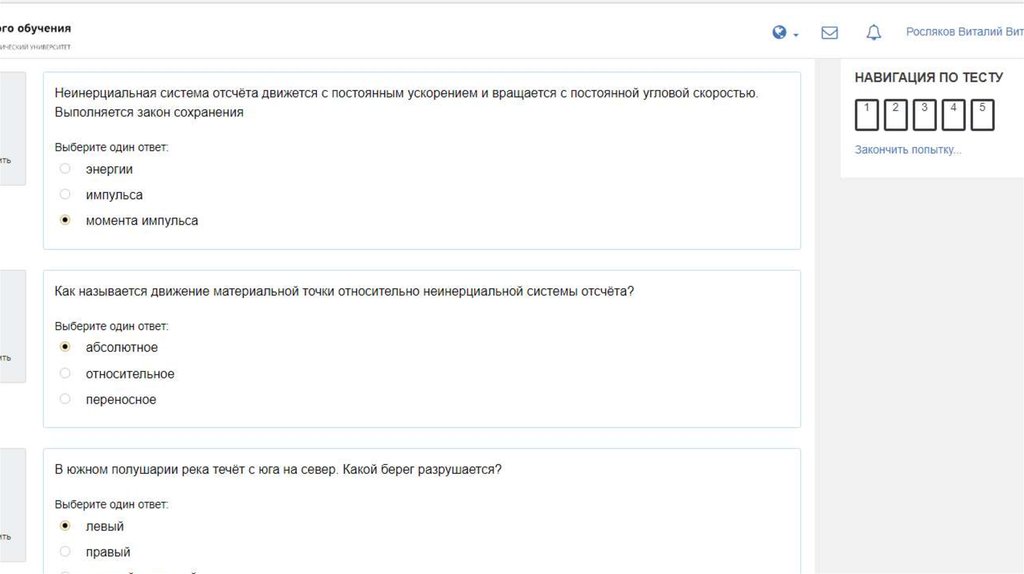1024x574 pixels.
Task: Click question text "В южном полушарии река течёт"
Action: 278,470
